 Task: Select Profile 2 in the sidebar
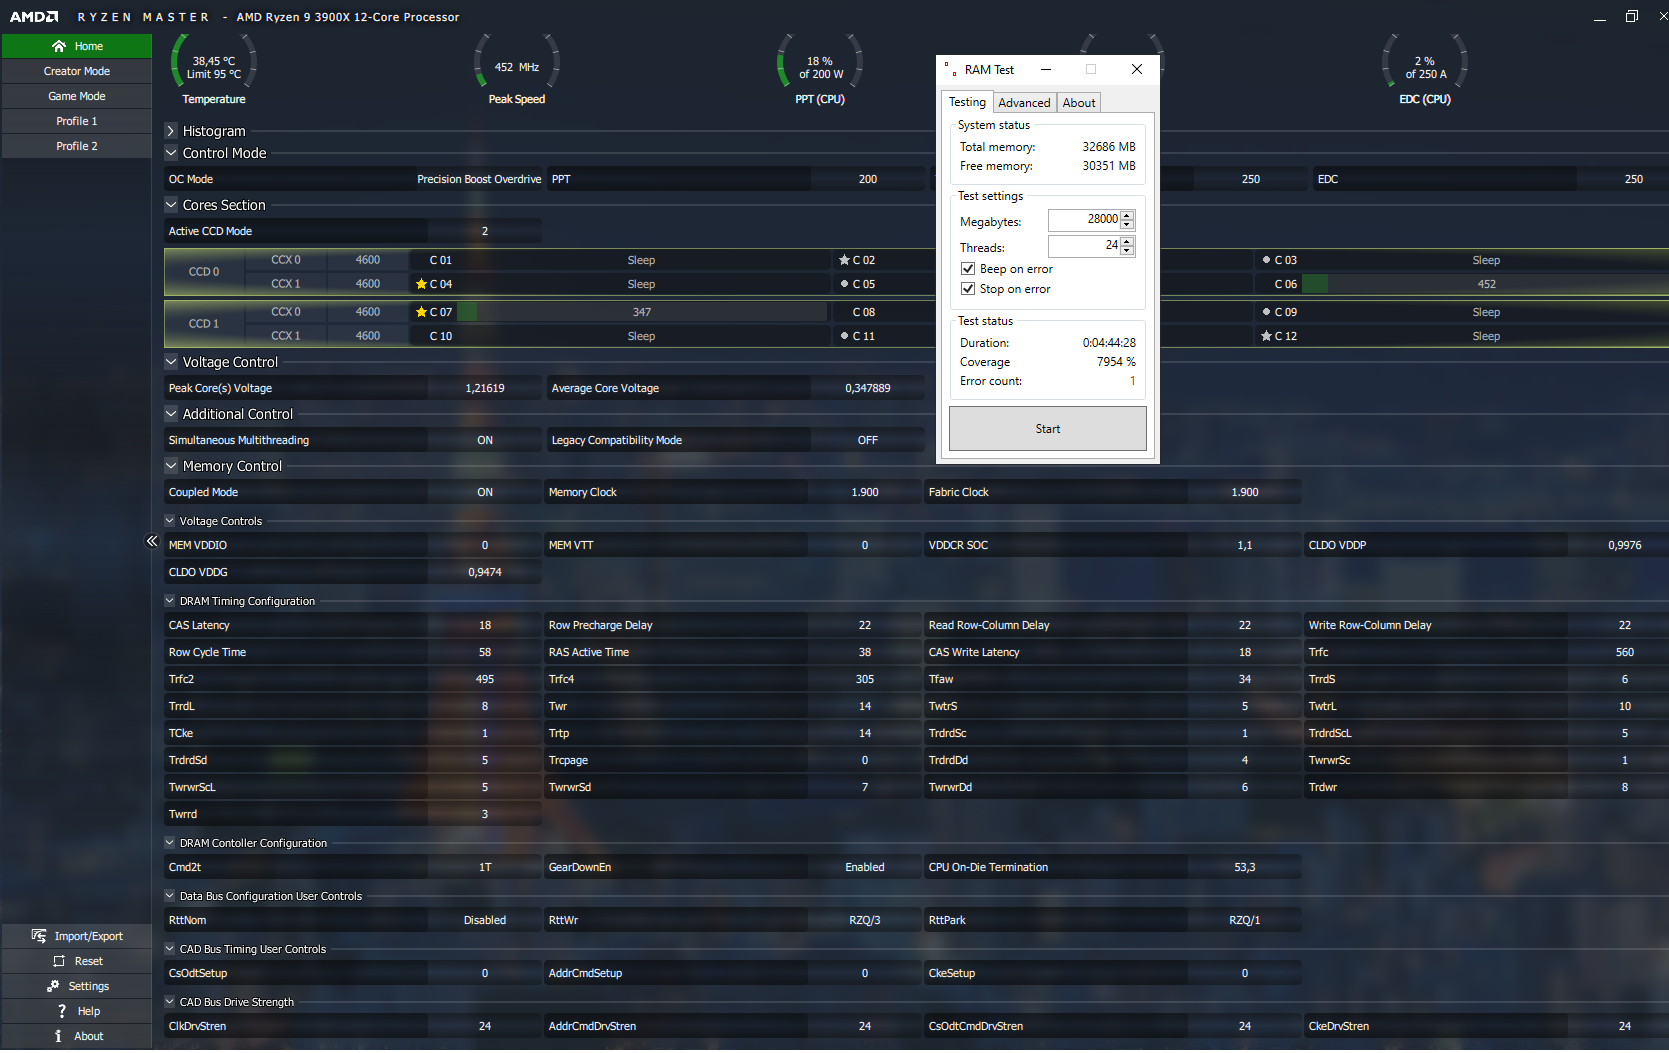pos(77,146)
